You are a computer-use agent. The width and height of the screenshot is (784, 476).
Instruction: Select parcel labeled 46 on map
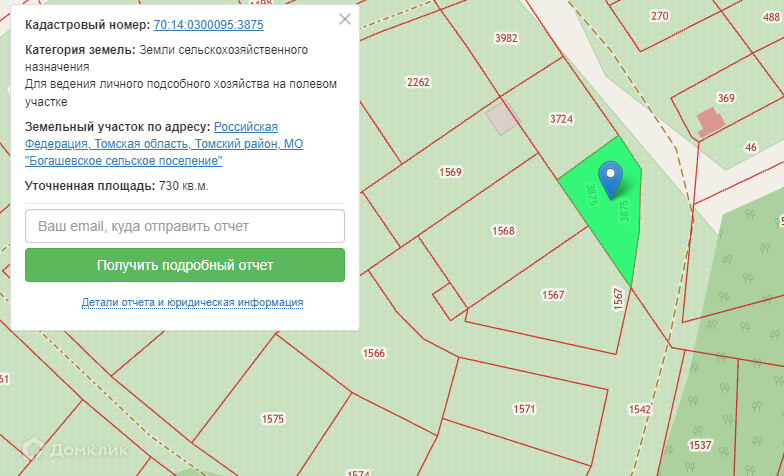pos(750,147)
